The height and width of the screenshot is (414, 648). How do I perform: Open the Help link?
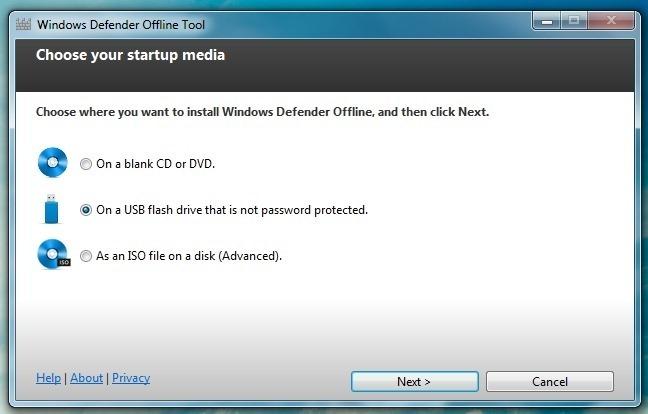48,378
